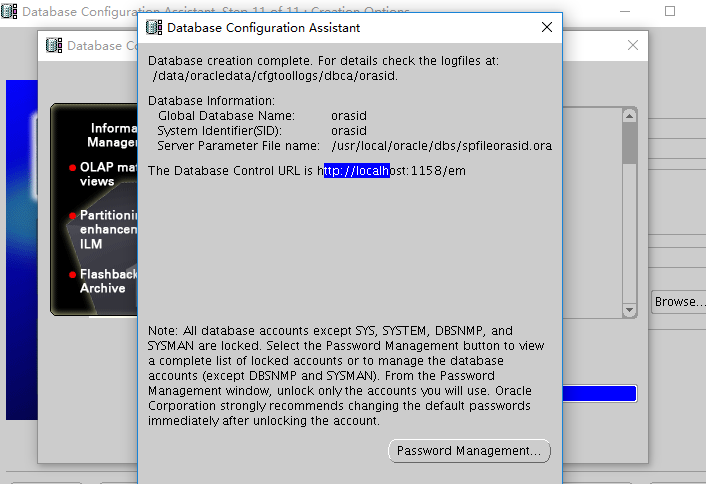The image size is (706, 484).
Task: Click the 'Server Parameter File name:' label
Action: click(x=238, y=146)
